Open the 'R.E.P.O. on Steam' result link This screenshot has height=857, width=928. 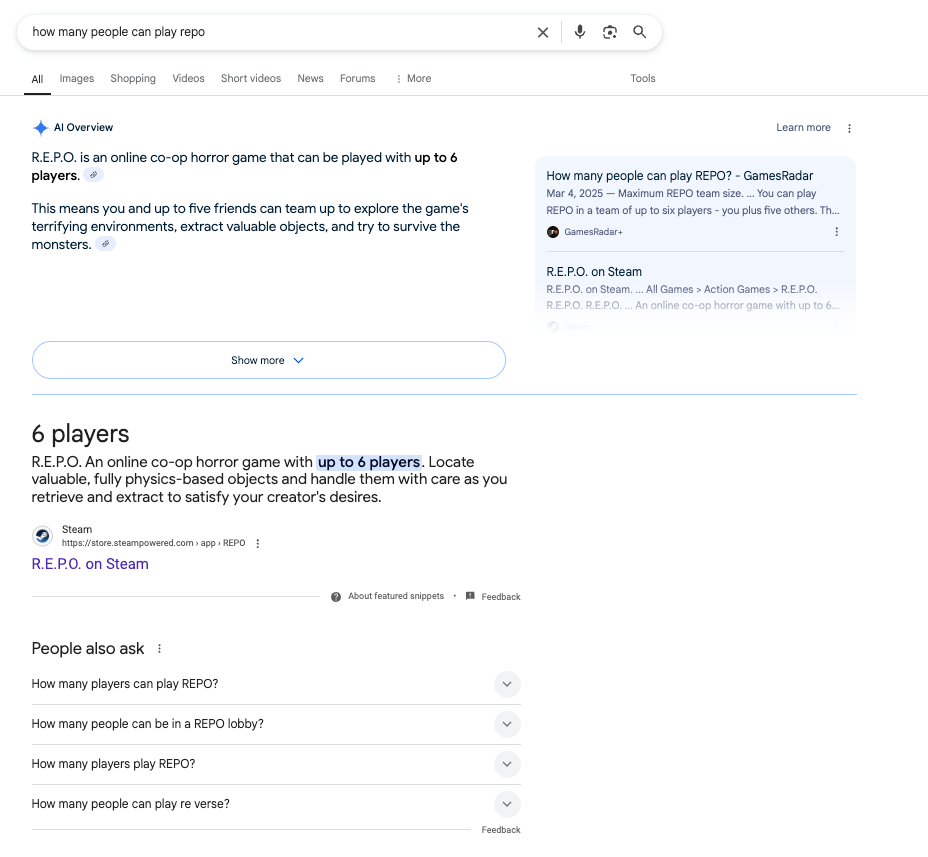point(90,564)
